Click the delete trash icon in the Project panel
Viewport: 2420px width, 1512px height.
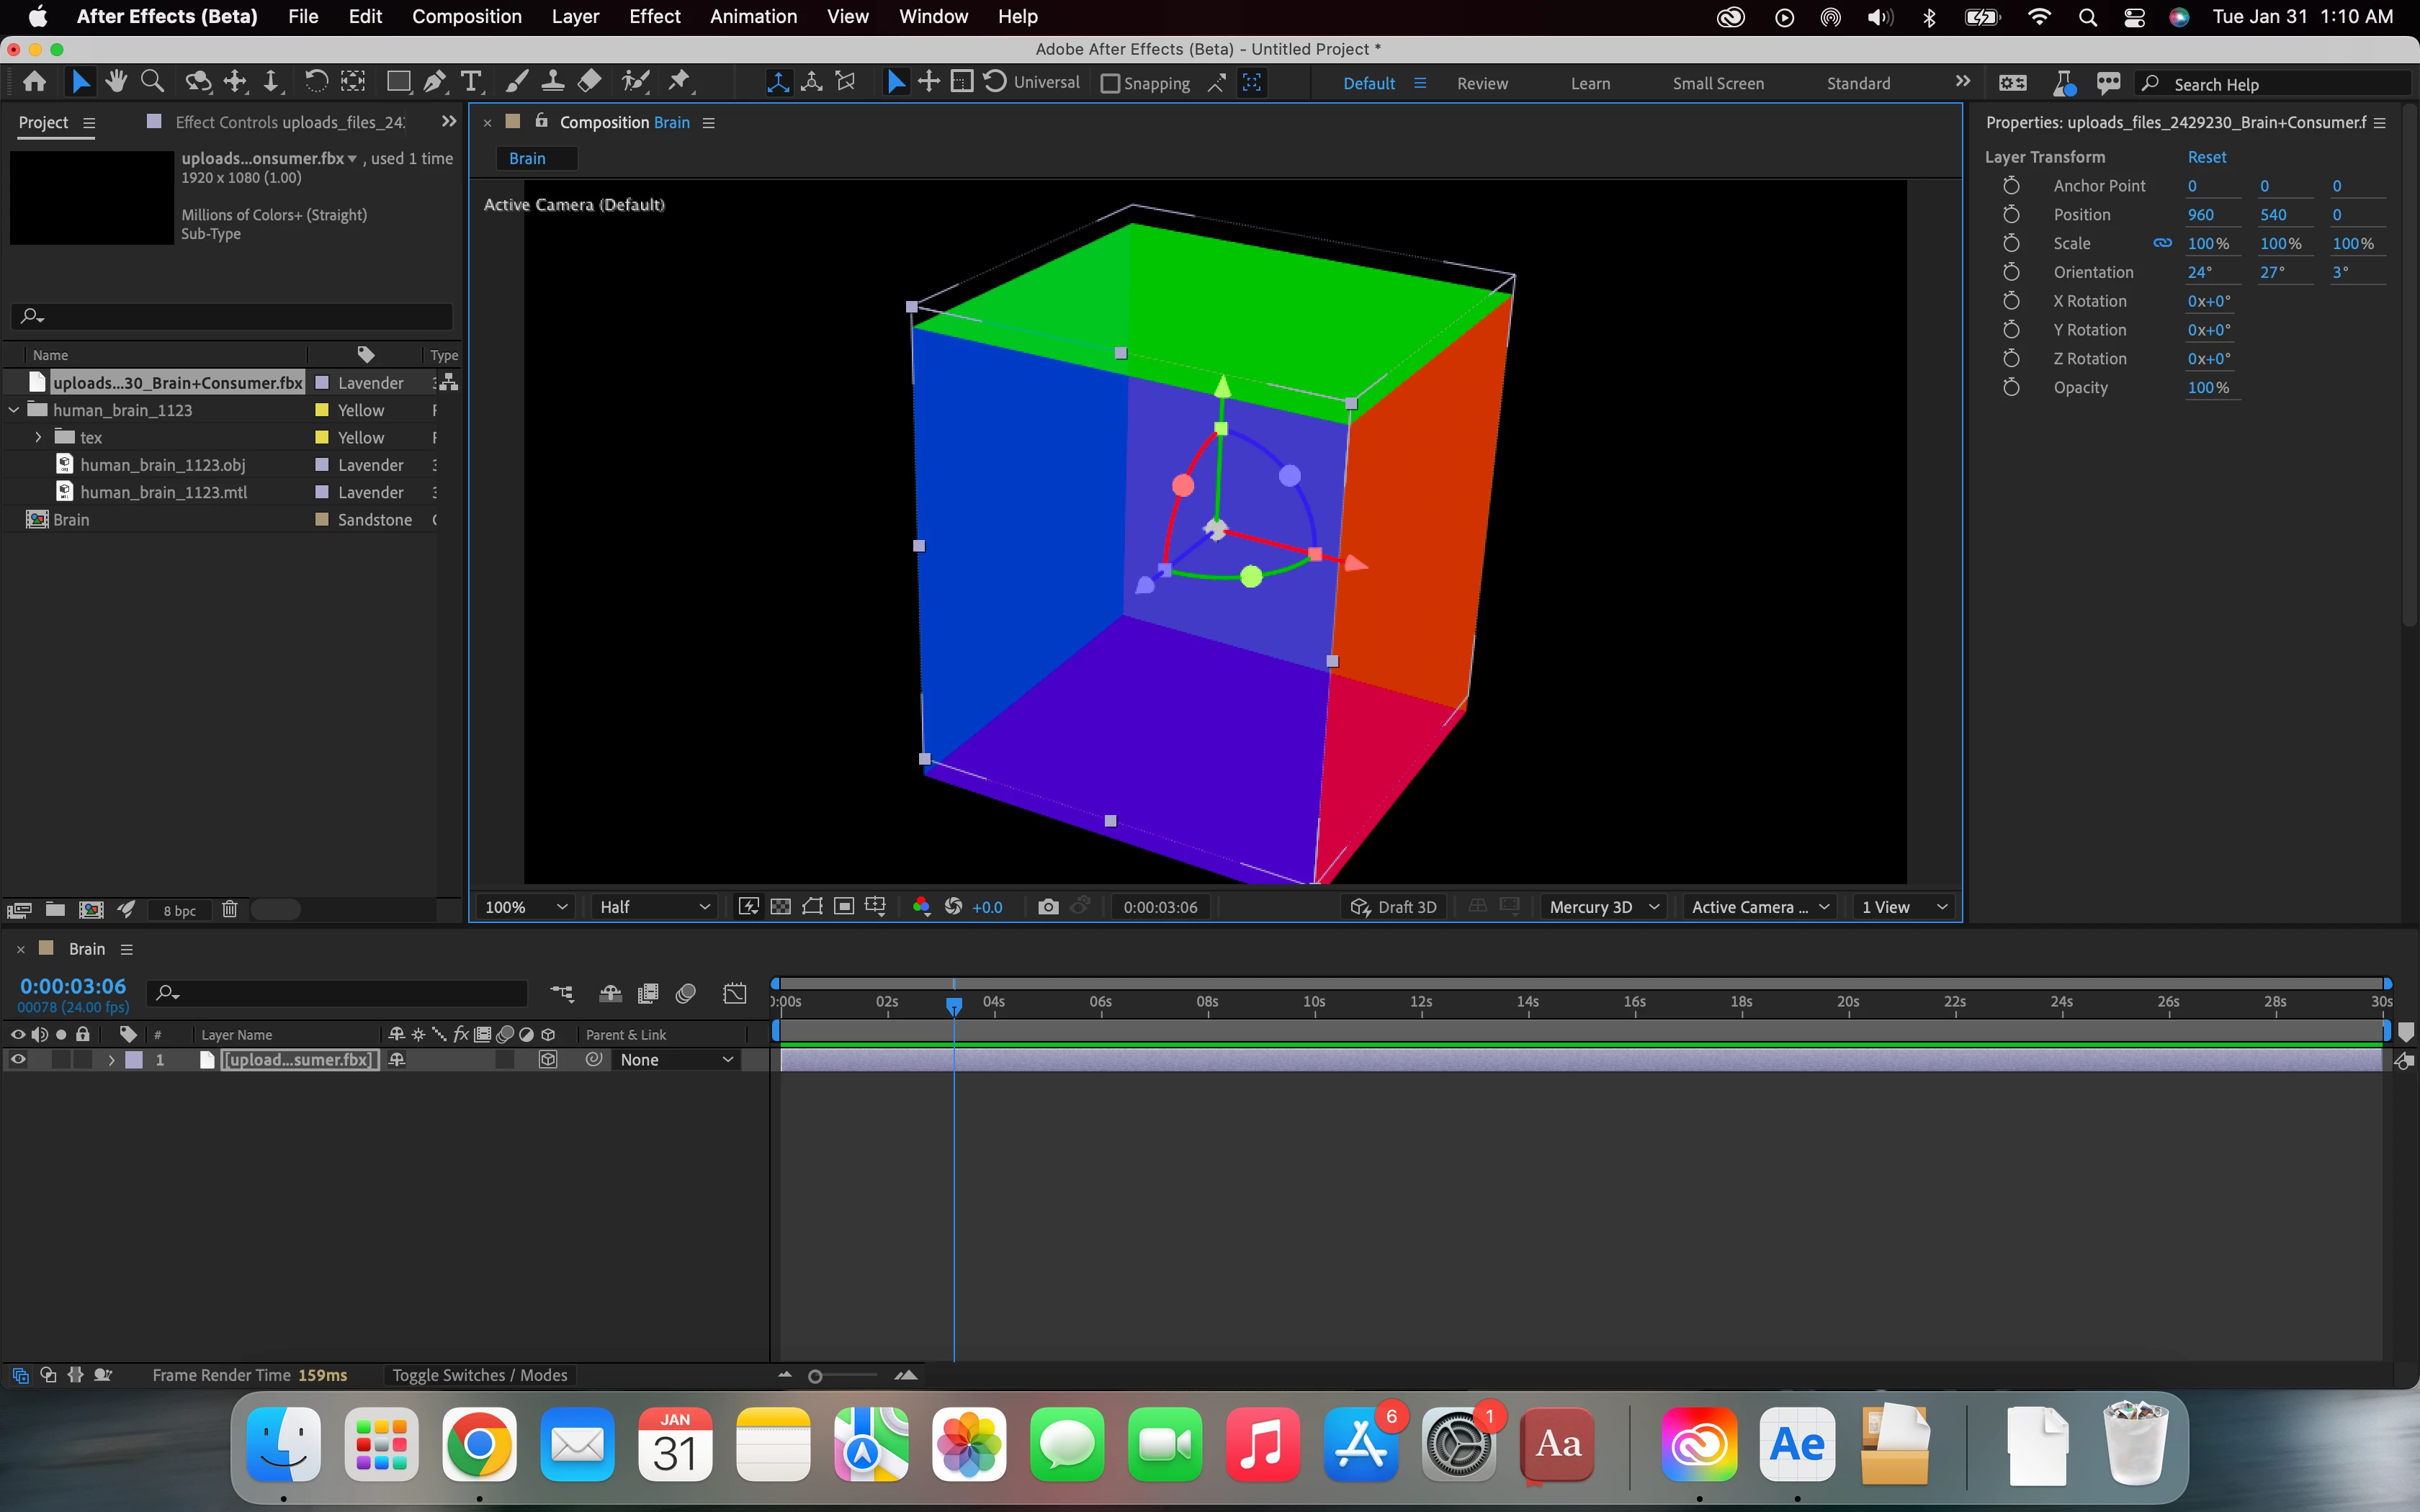[229, 909]
